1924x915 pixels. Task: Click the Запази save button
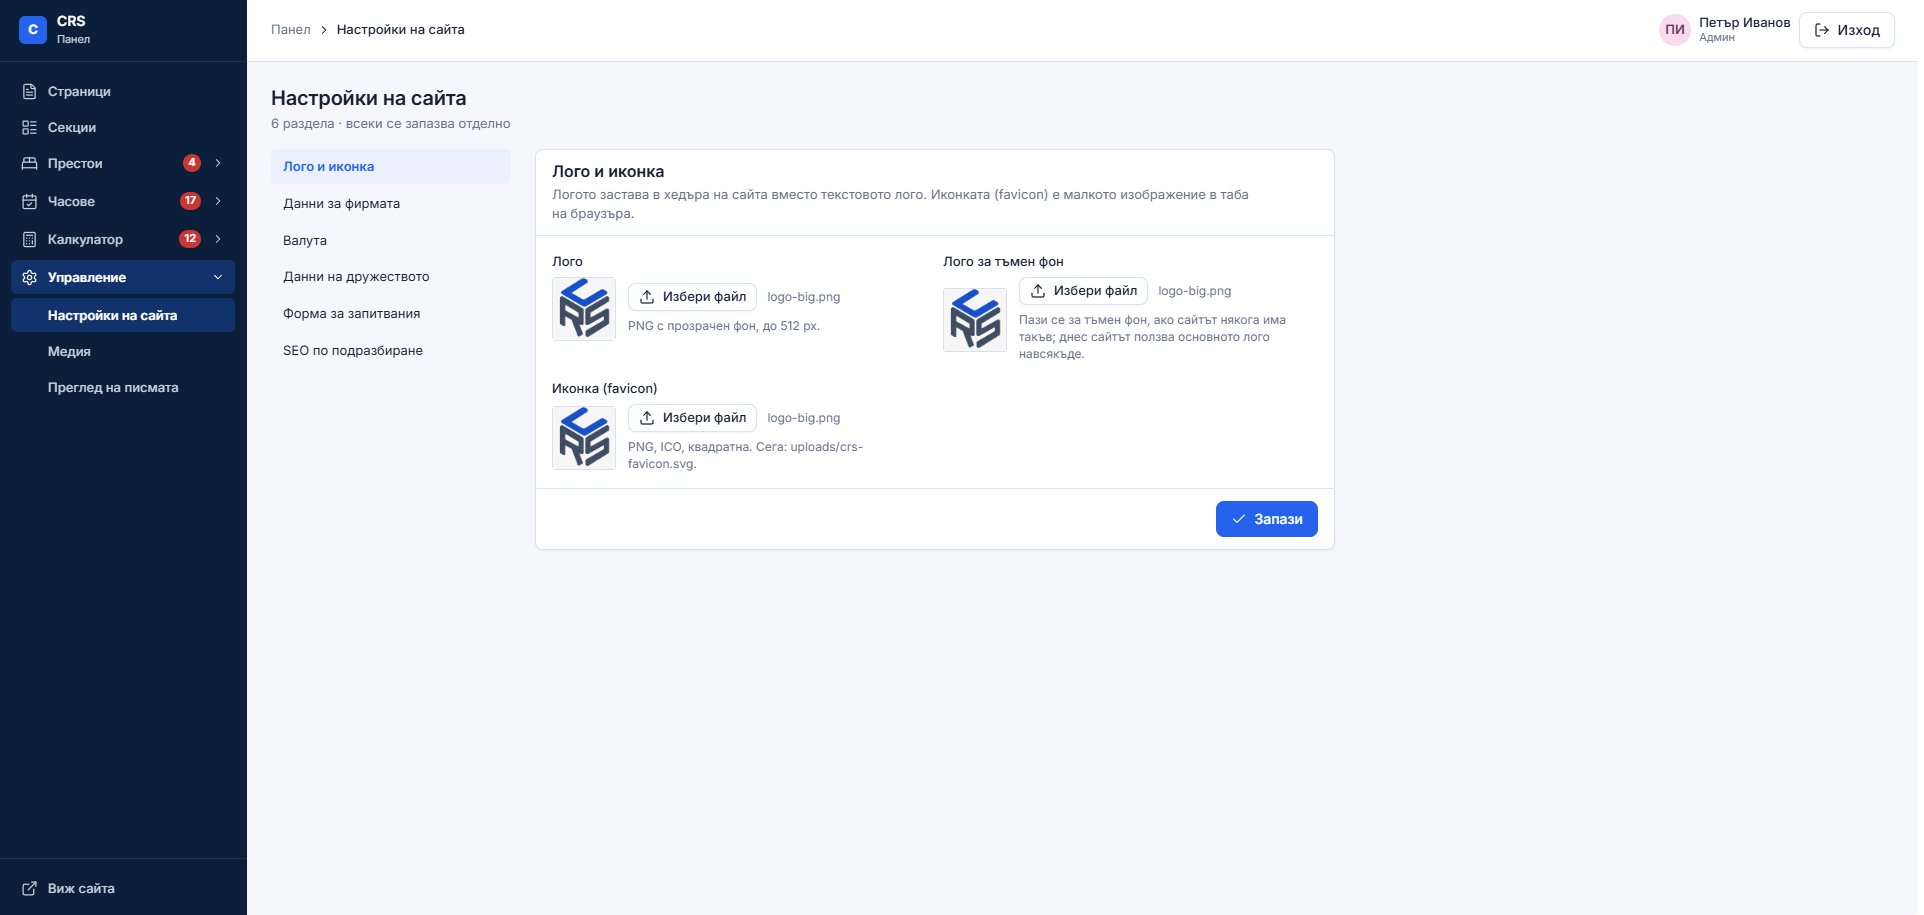1266,519
